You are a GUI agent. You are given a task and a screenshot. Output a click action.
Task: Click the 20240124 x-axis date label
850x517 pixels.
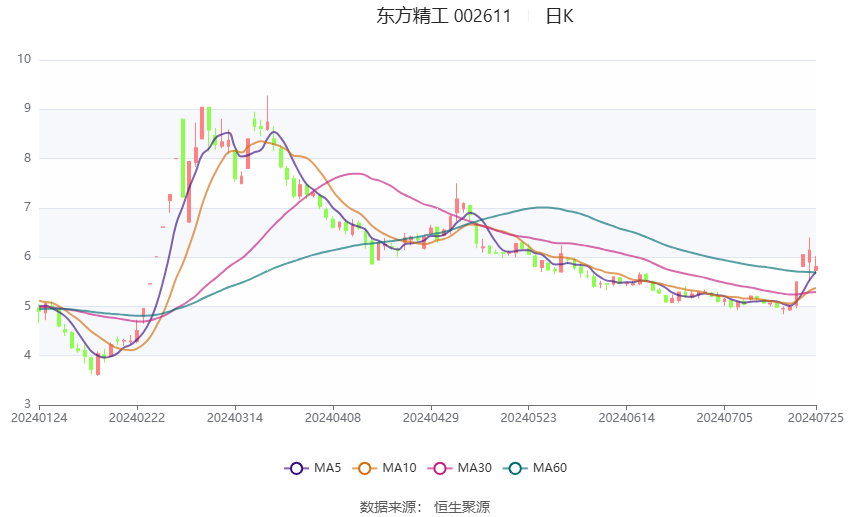point(39,418)
